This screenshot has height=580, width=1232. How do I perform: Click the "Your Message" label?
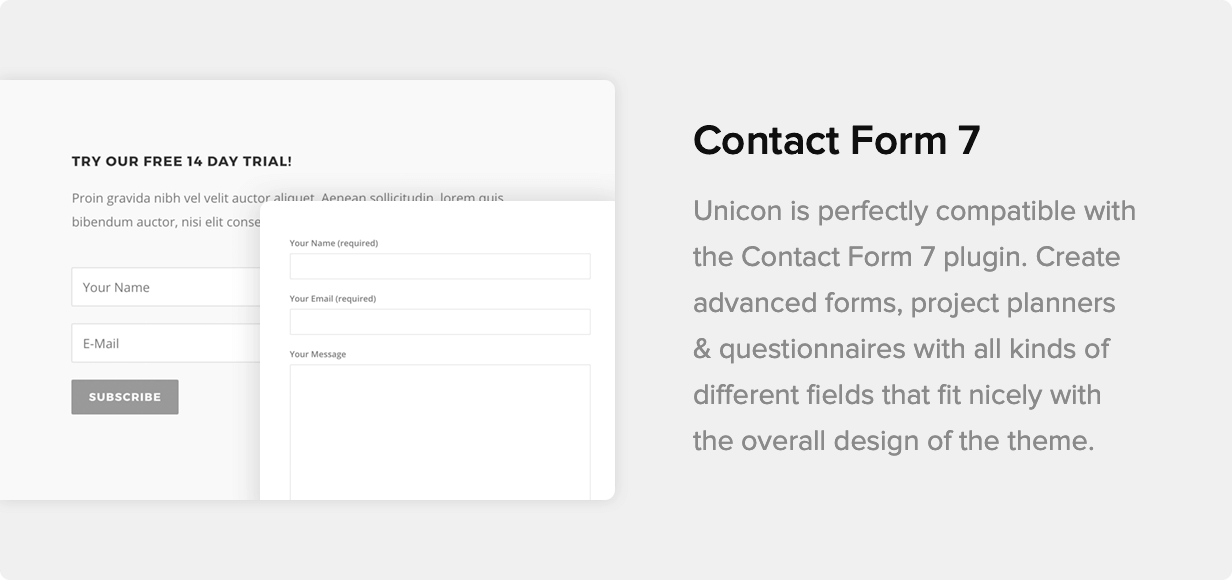(x=318, y=354)
